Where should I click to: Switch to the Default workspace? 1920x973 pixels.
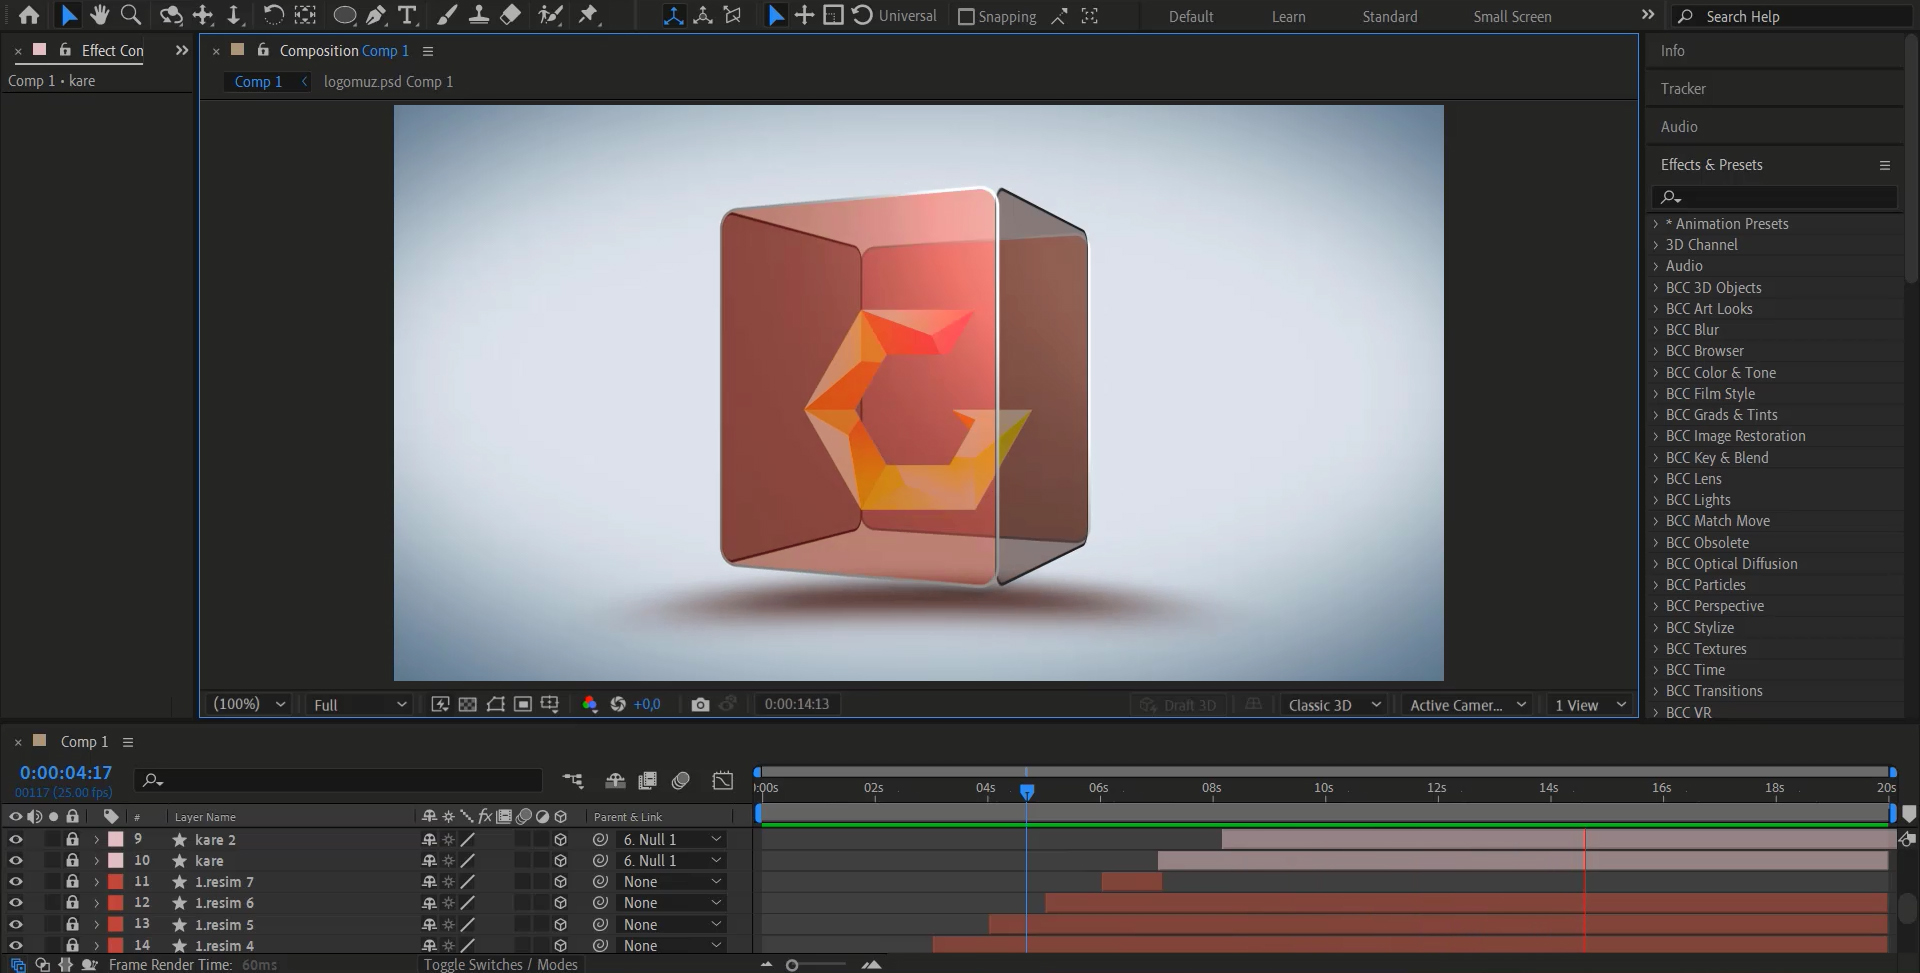(1191, 17)
